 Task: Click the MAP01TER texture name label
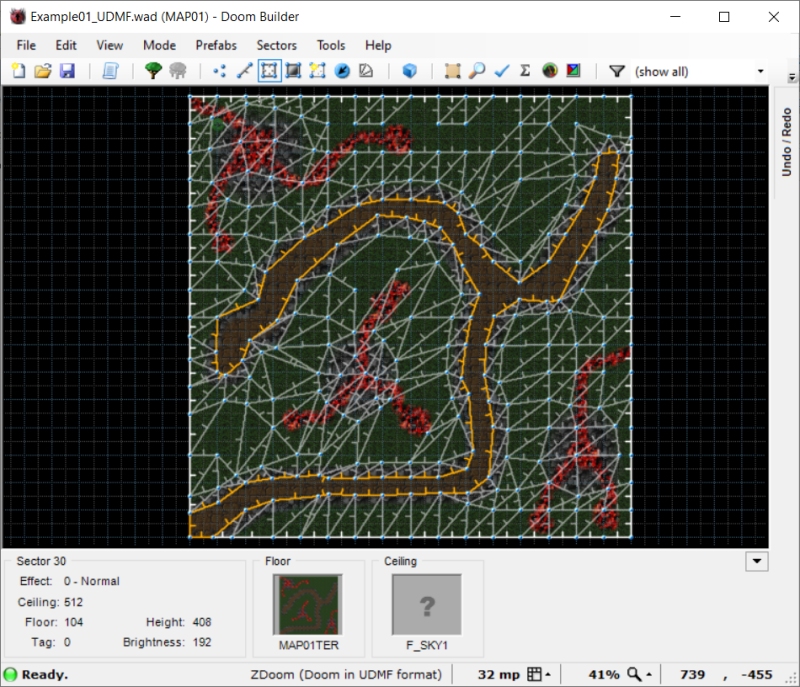[x=309, y=645]
